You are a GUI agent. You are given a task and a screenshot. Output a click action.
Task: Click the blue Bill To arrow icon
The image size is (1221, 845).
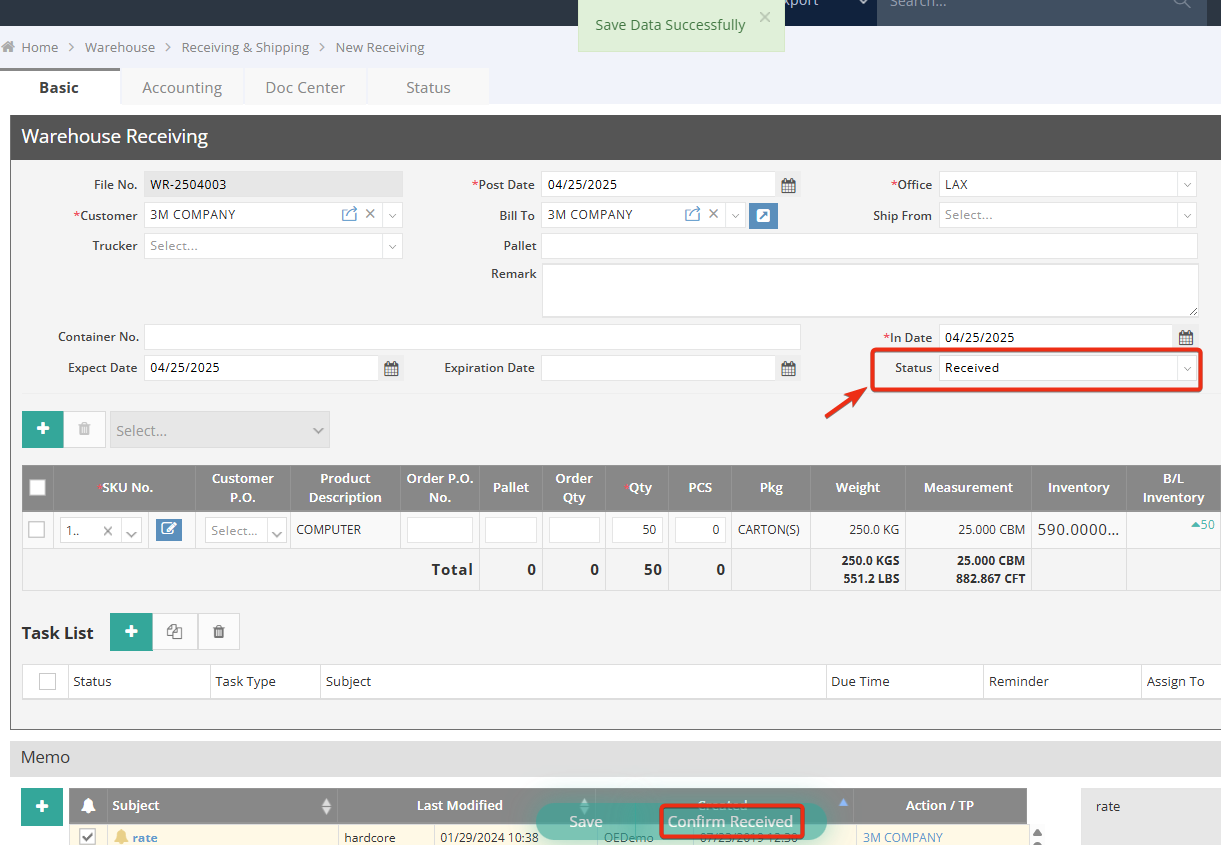coord(763,215)
